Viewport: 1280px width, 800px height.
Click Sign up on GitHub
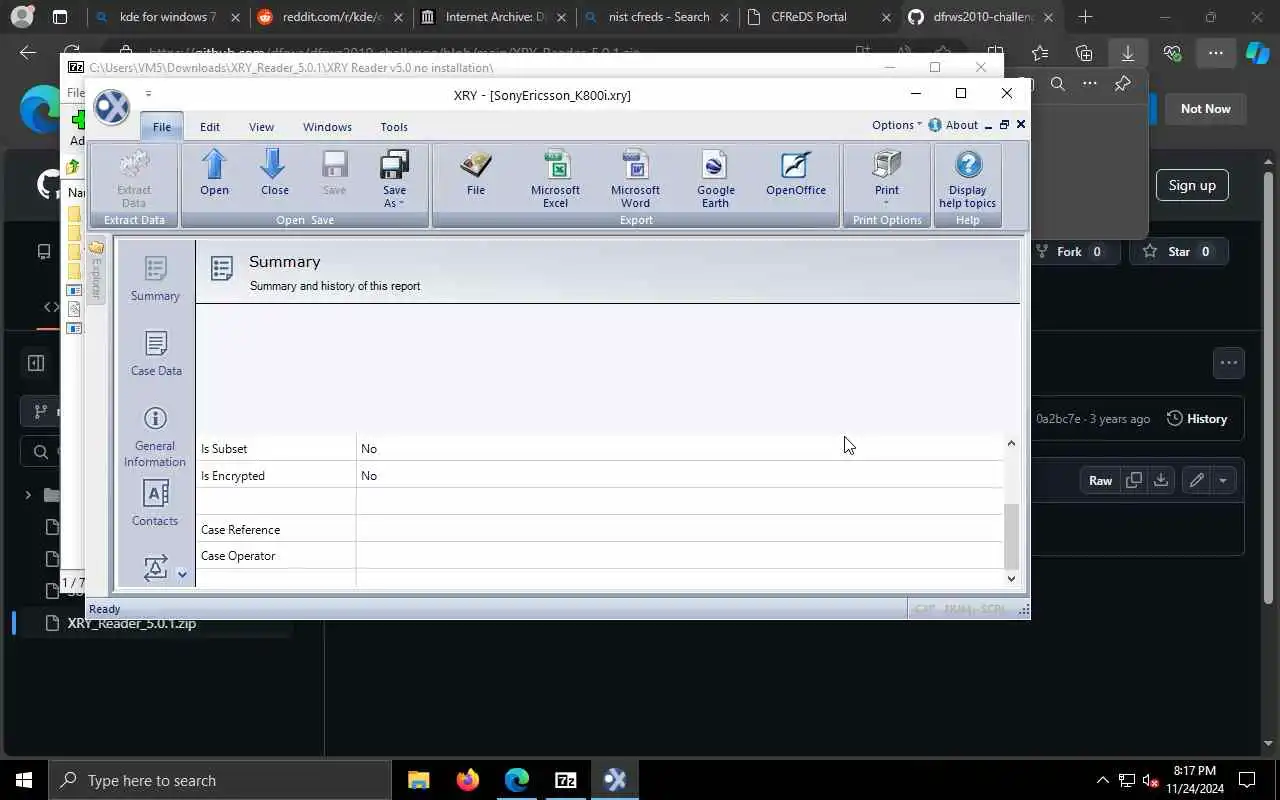[x=1192, y=185]
